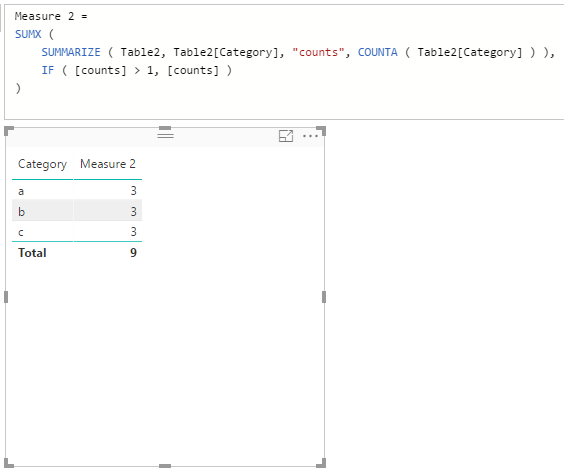Select the top-center resize handle of visual

pos(165,128)
